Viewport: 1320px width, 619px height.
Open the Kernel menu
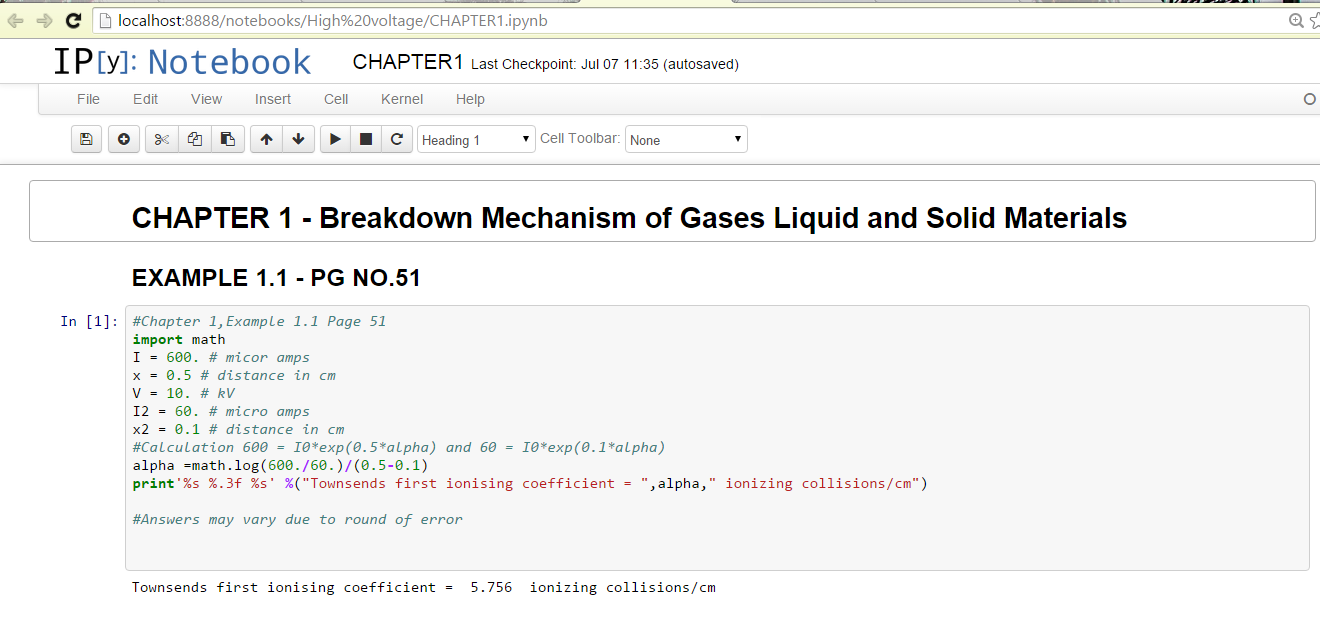[402, 99]
